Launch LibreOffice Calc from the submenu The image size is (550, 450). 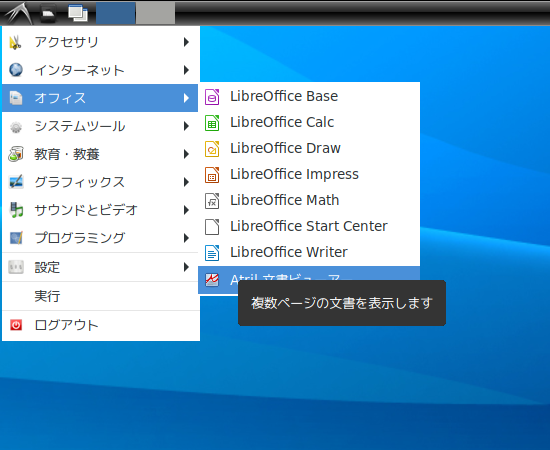(309, 123)
